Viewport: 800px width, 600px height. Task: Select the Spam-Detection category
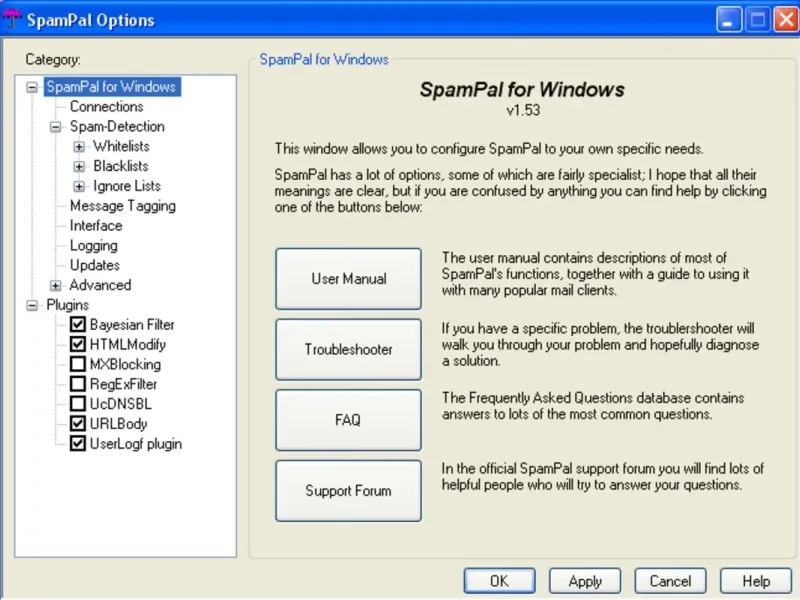click(117, 127)
